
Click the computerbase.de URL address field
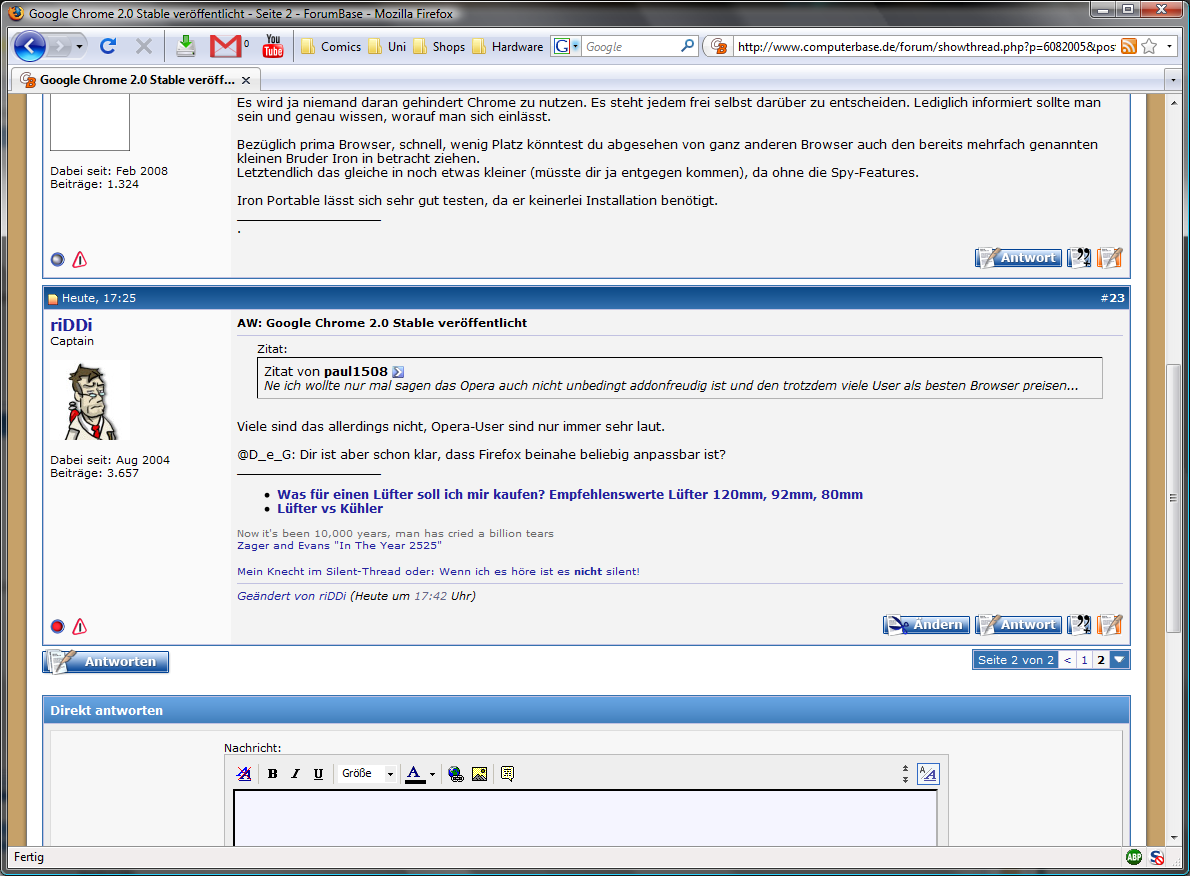(926, 46)
